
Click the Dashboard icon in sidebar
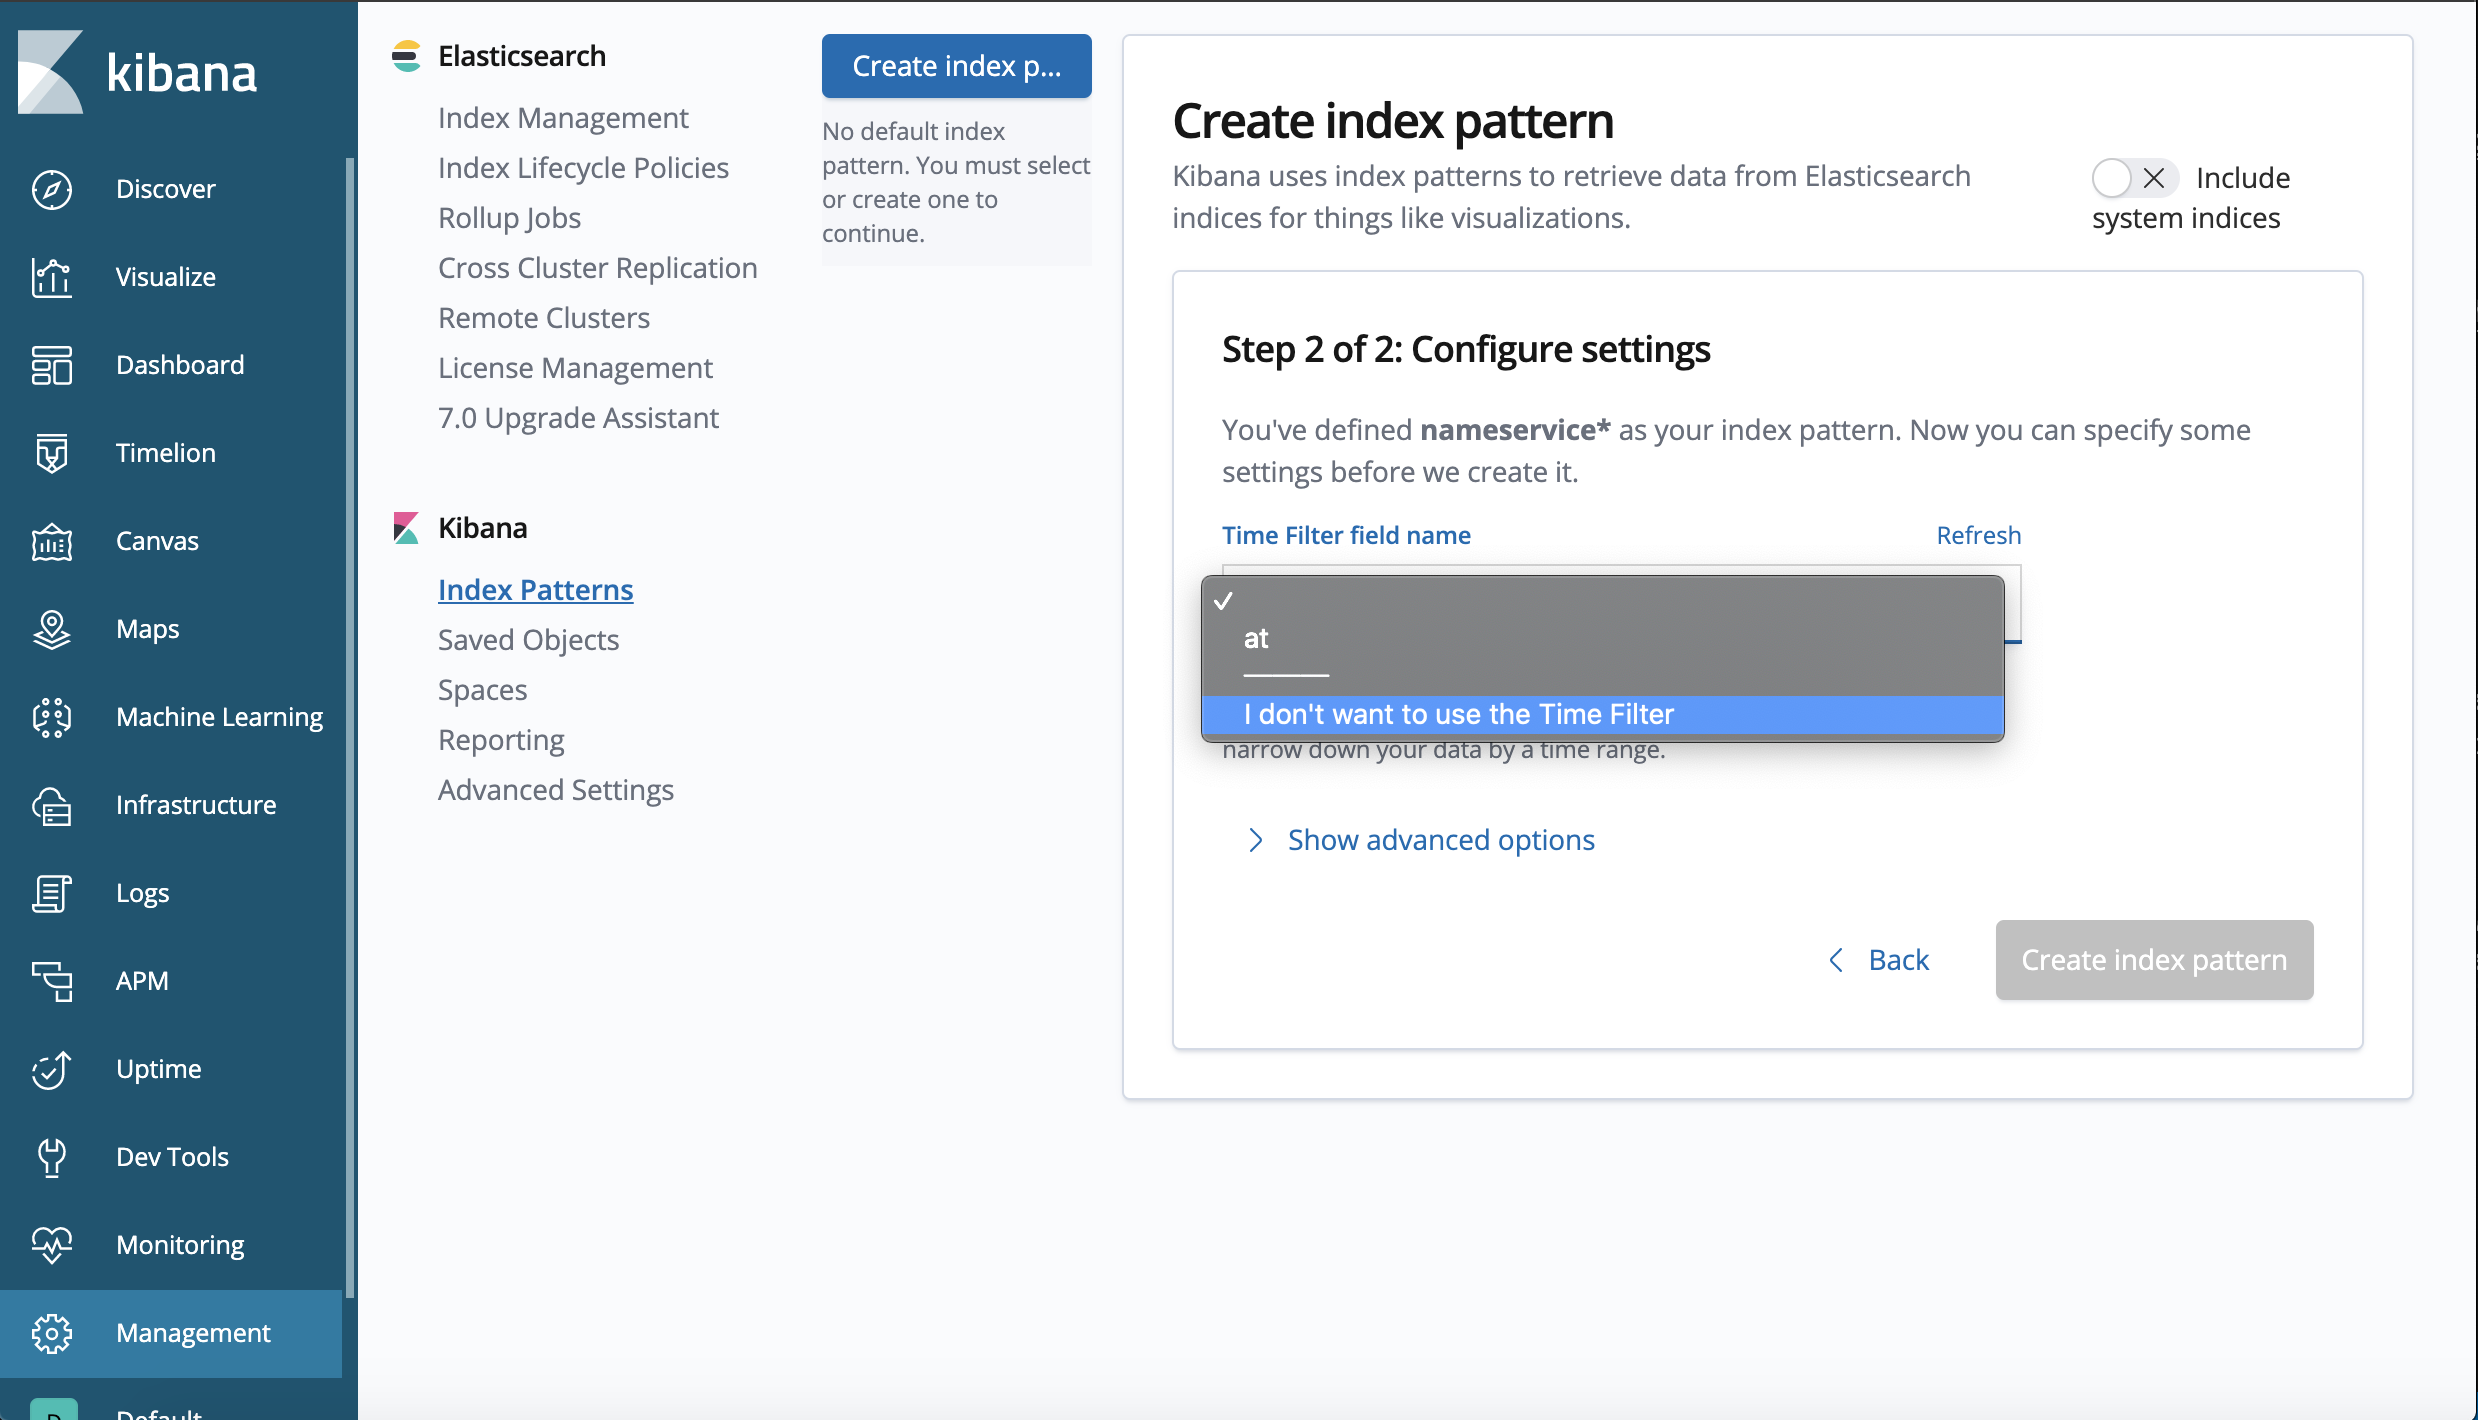point(51,365)
